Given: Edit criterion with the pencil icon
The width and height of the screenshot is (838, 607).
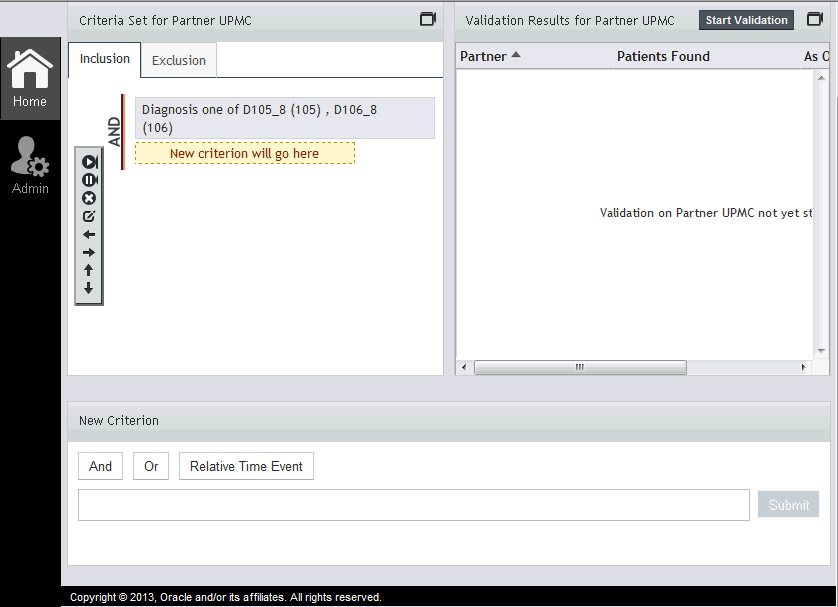Looking at the screenshot, I should coord(89,216).
